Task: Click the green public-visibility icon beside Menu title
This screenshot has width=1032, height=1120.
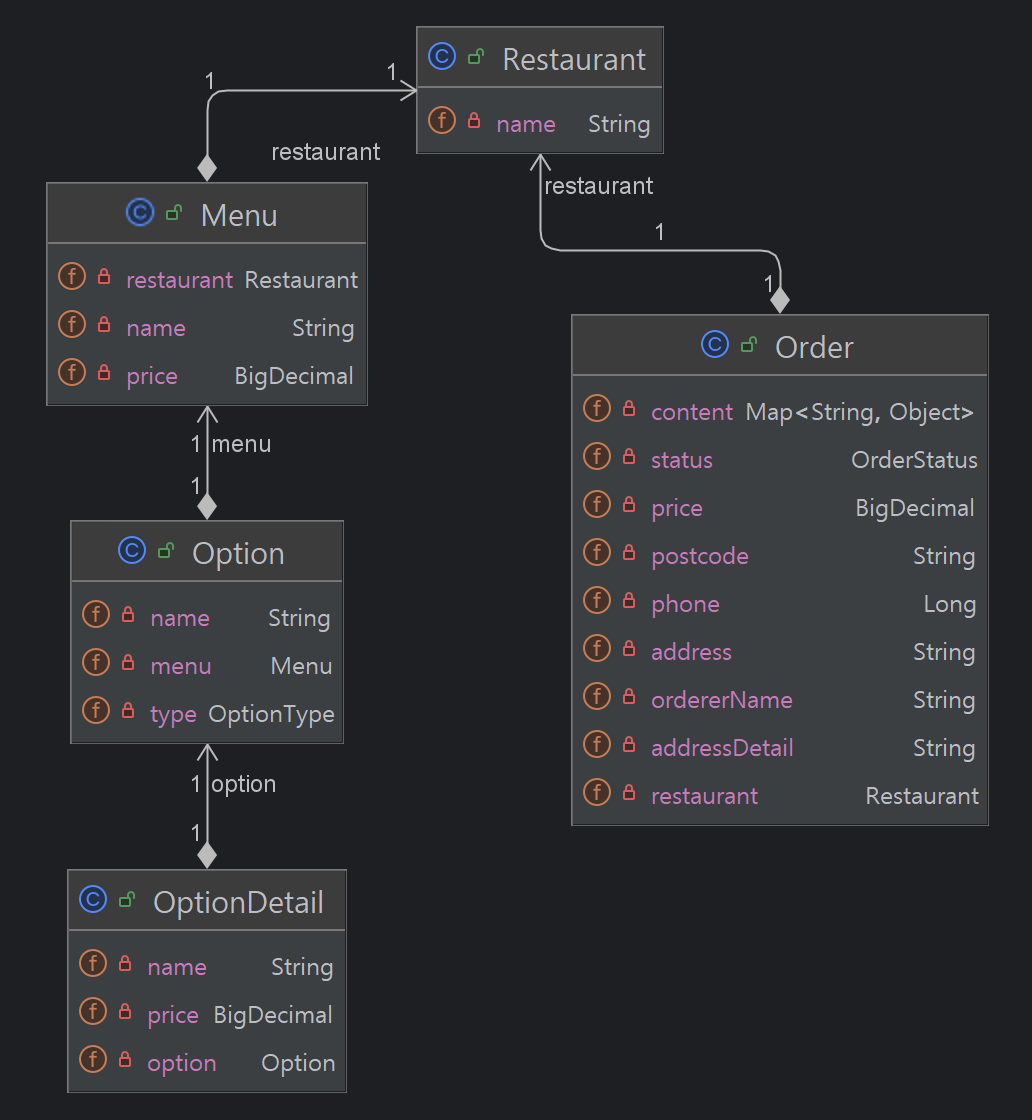Action: (174, 212)
